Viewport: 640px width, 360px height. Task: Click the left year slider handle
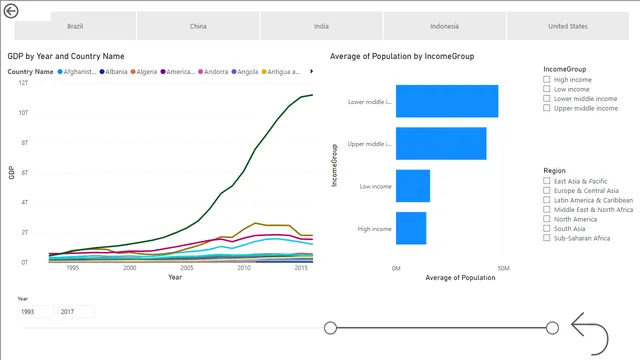coord(331,328)
